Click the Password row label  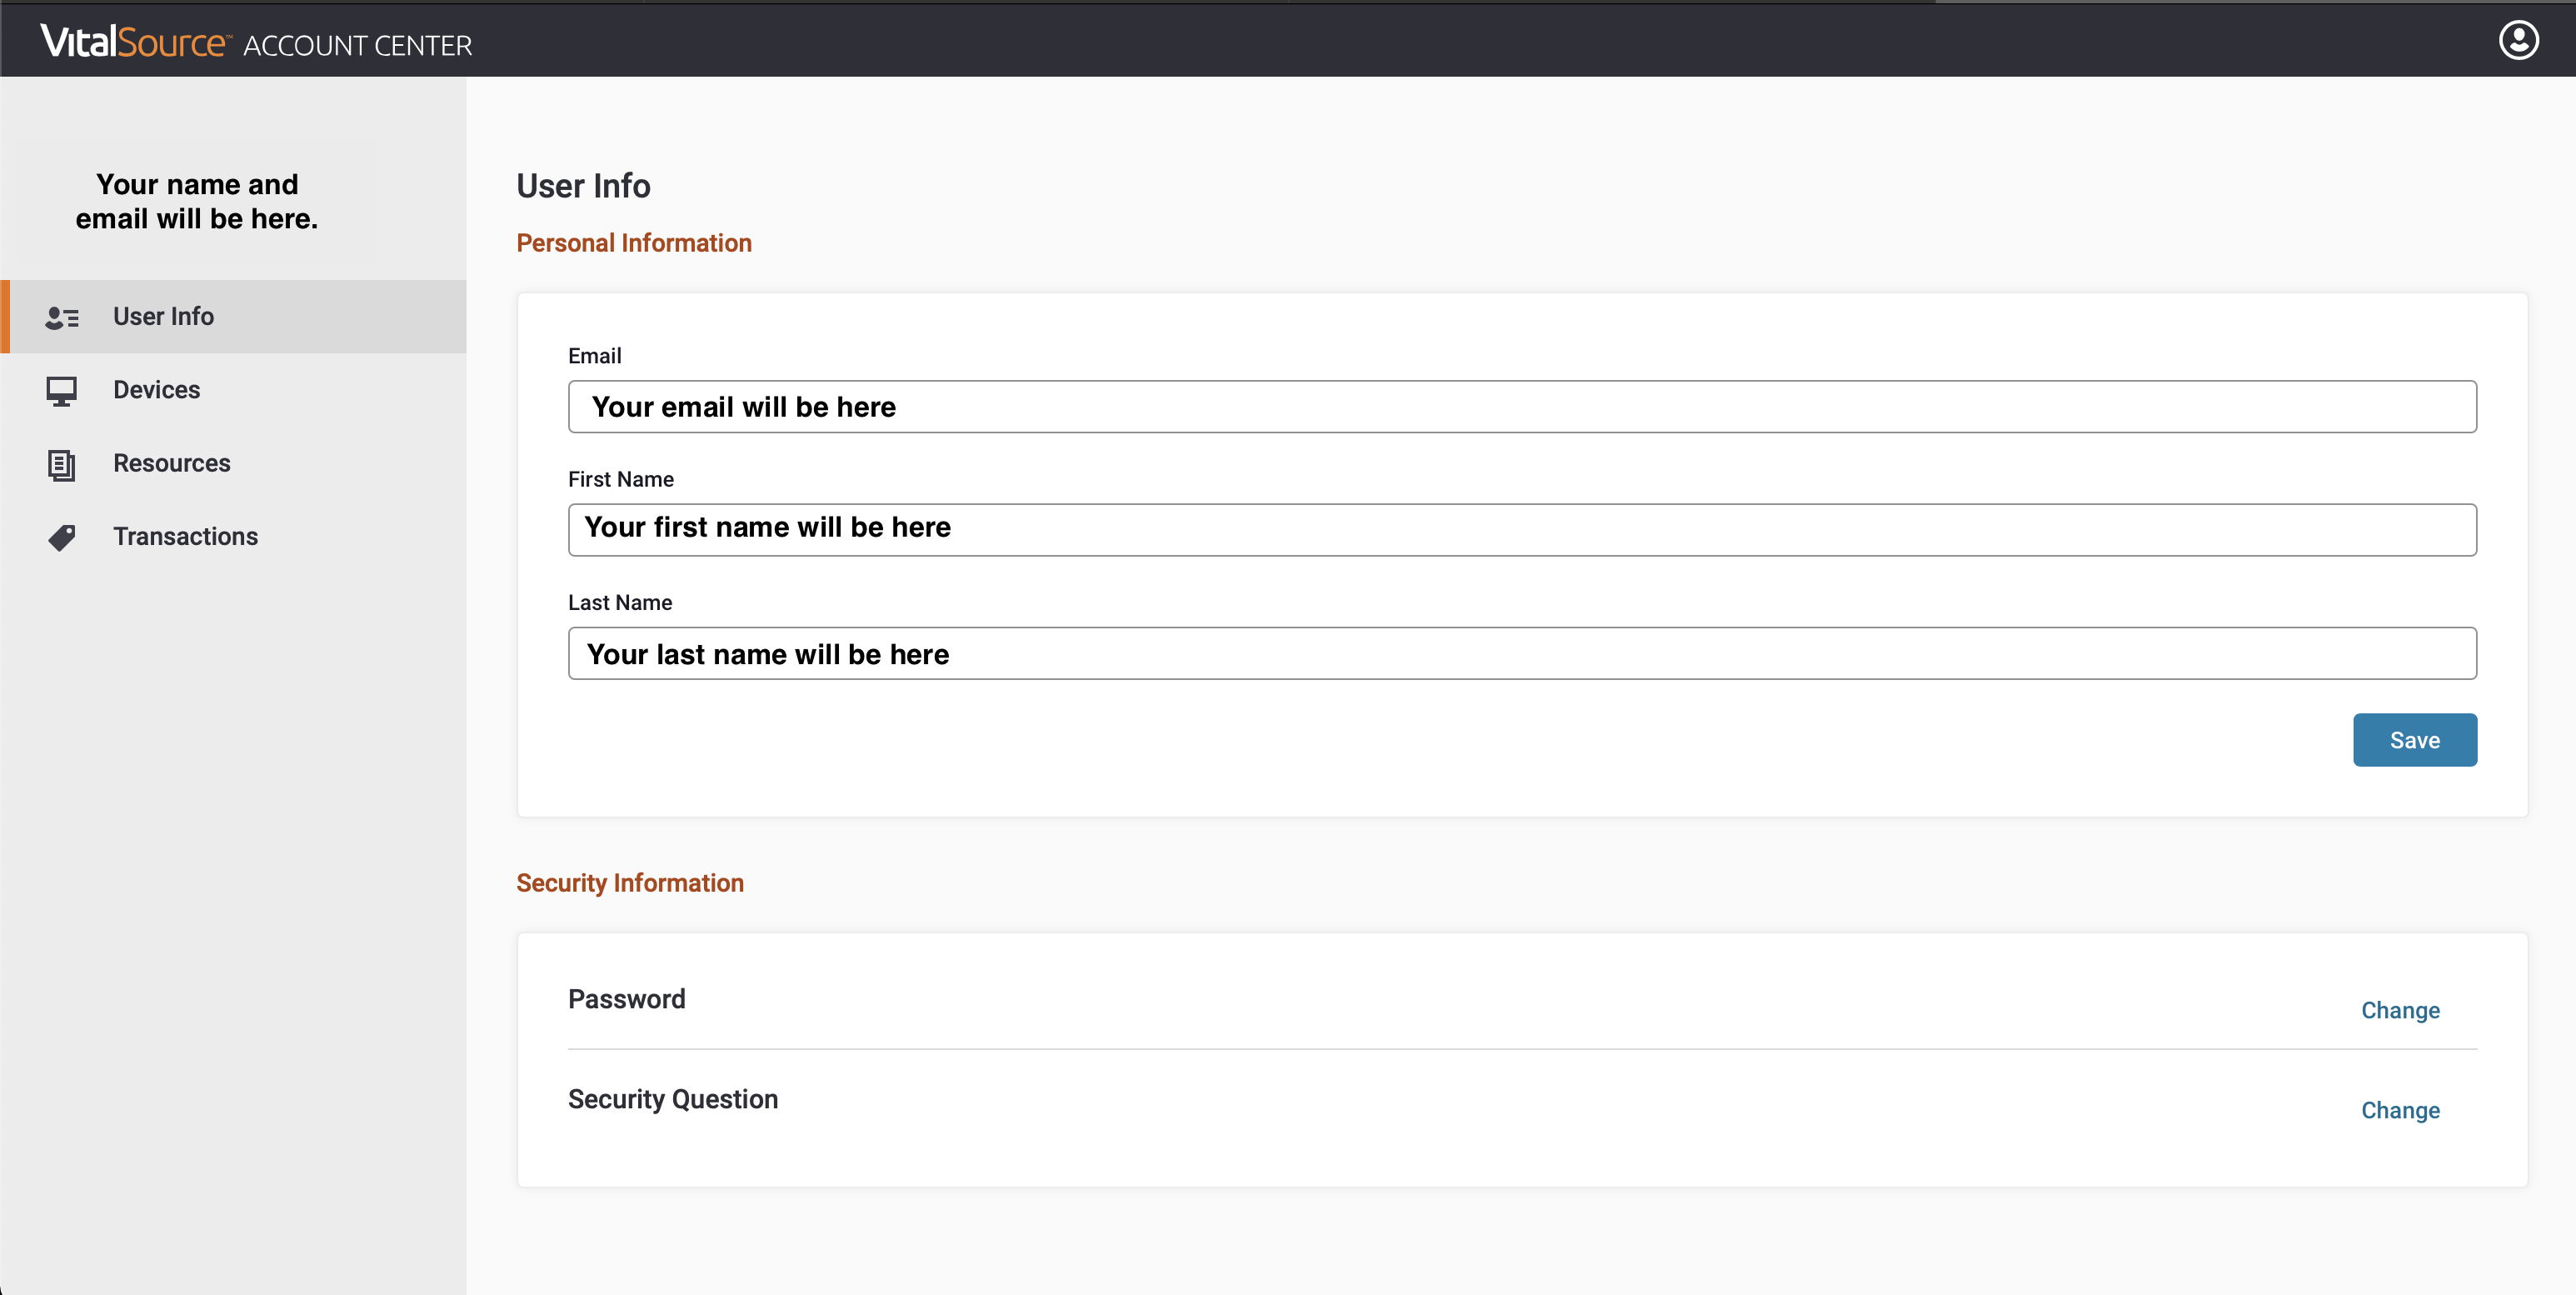click(x=627, y=999)
